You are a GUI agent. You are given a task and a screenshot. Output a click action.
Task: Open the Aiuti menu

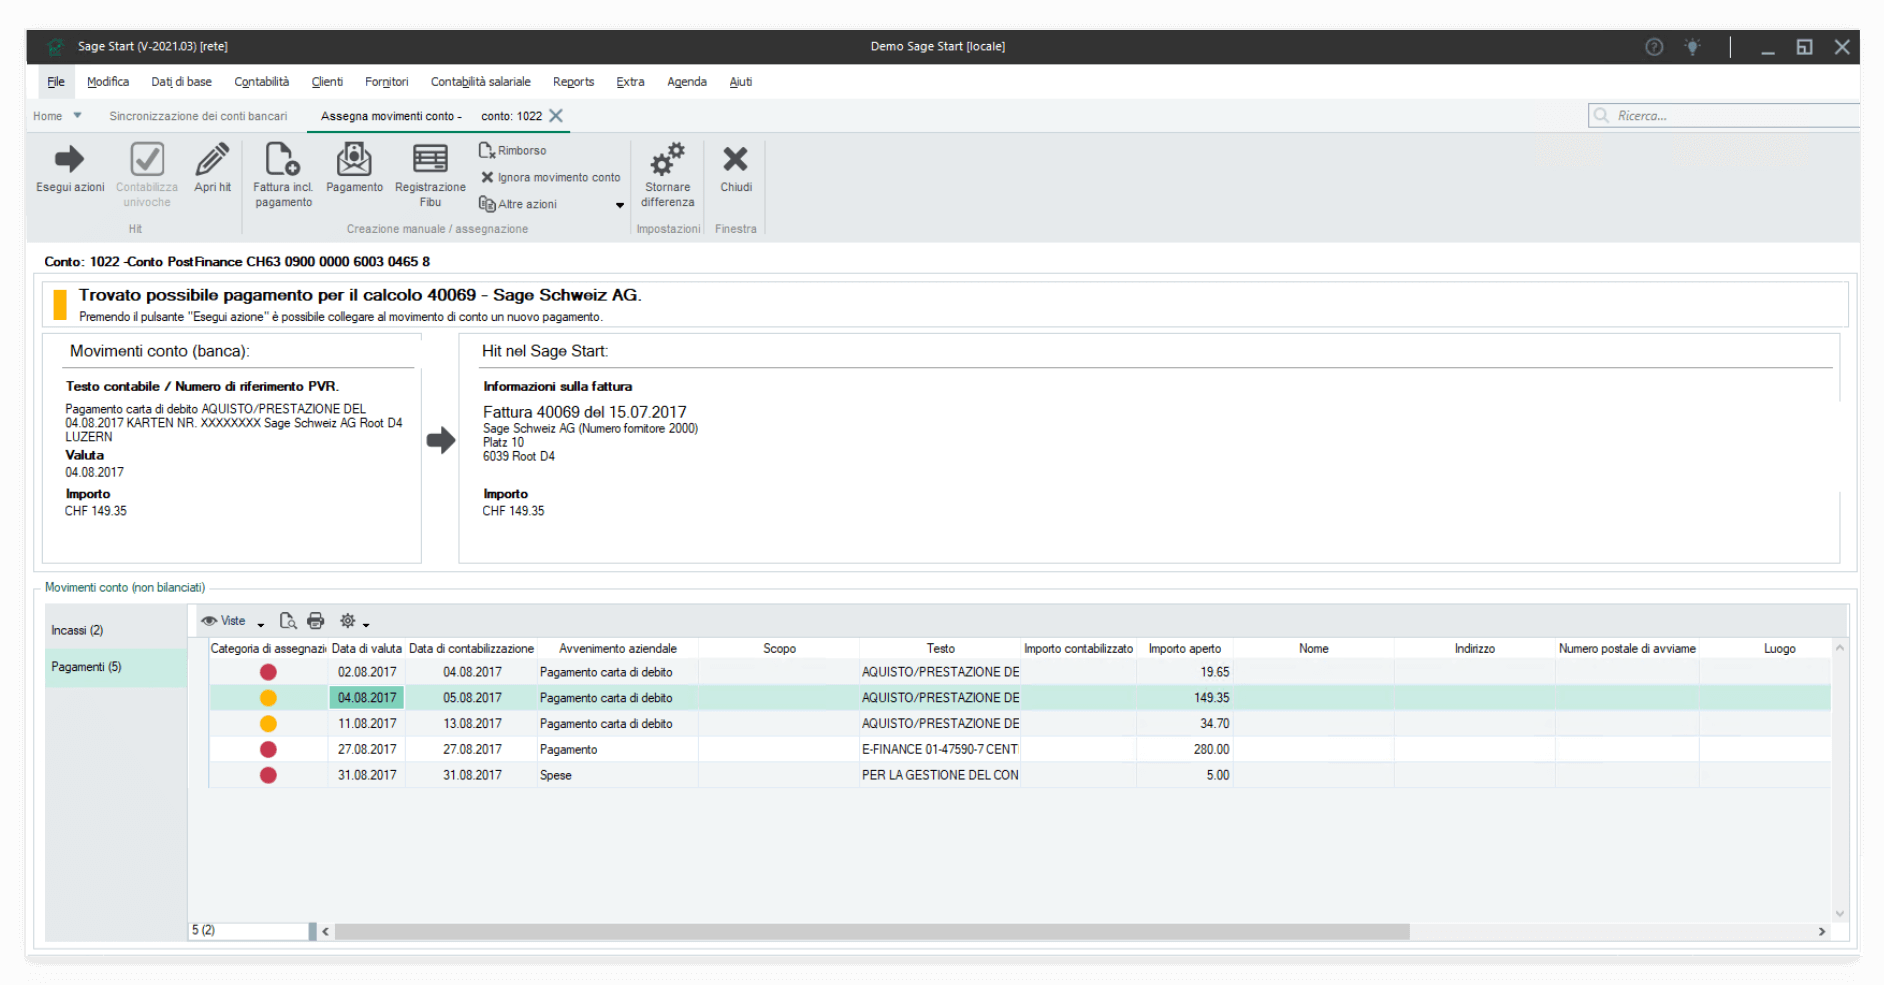[x=740, y=82]
